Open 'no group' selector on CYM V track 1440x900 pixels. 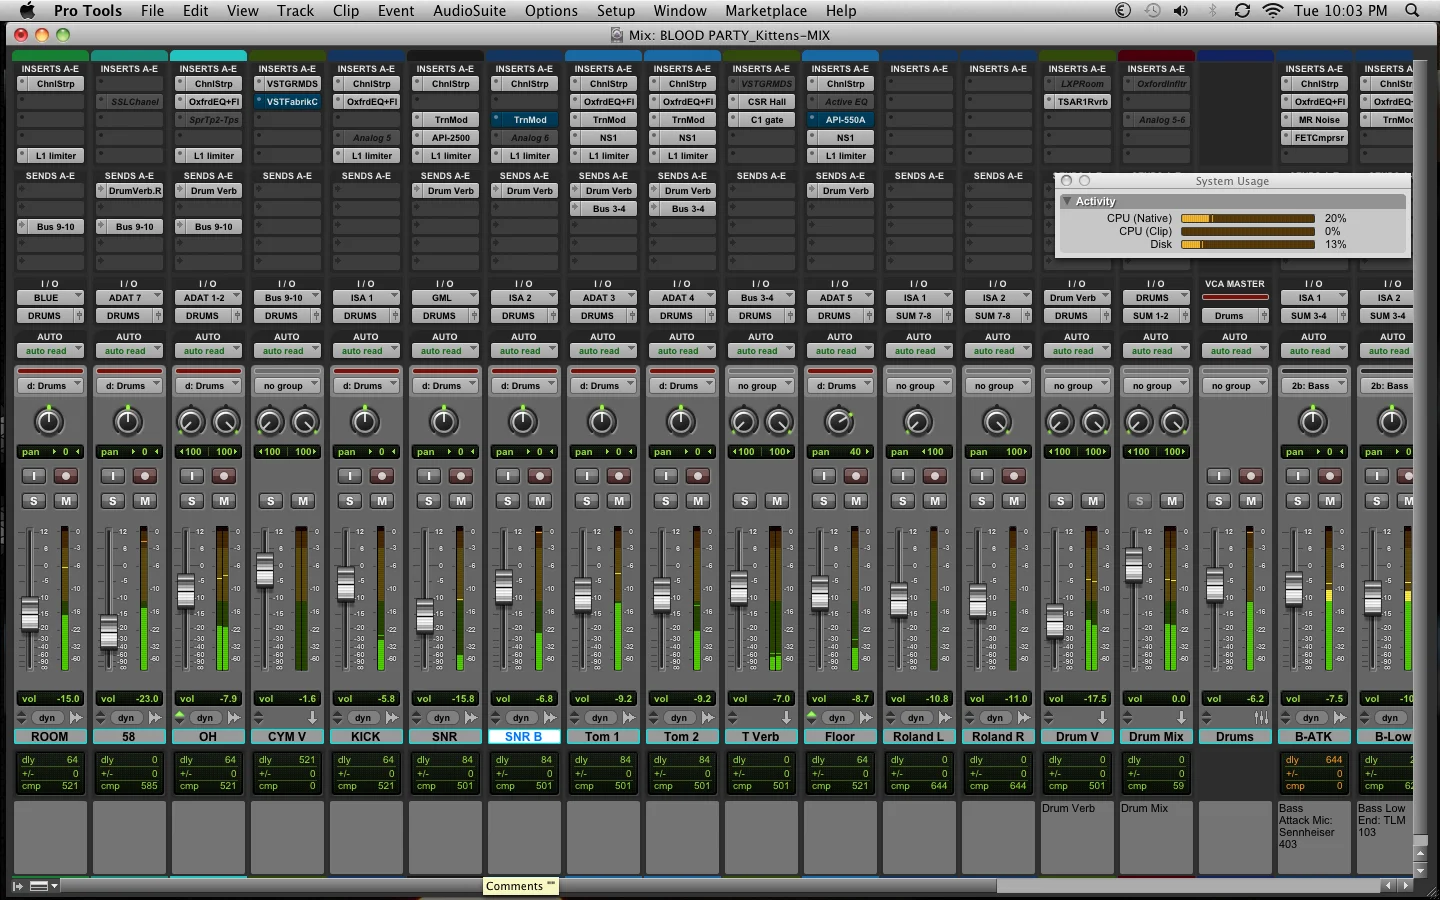286,386
